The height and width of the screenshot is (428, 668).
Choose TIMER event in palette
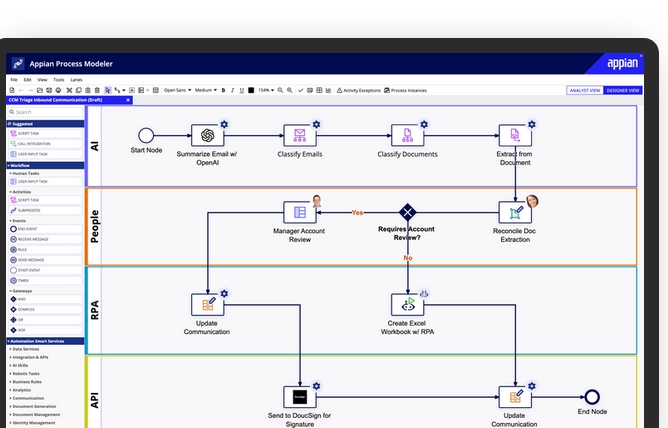coord(45,281)
